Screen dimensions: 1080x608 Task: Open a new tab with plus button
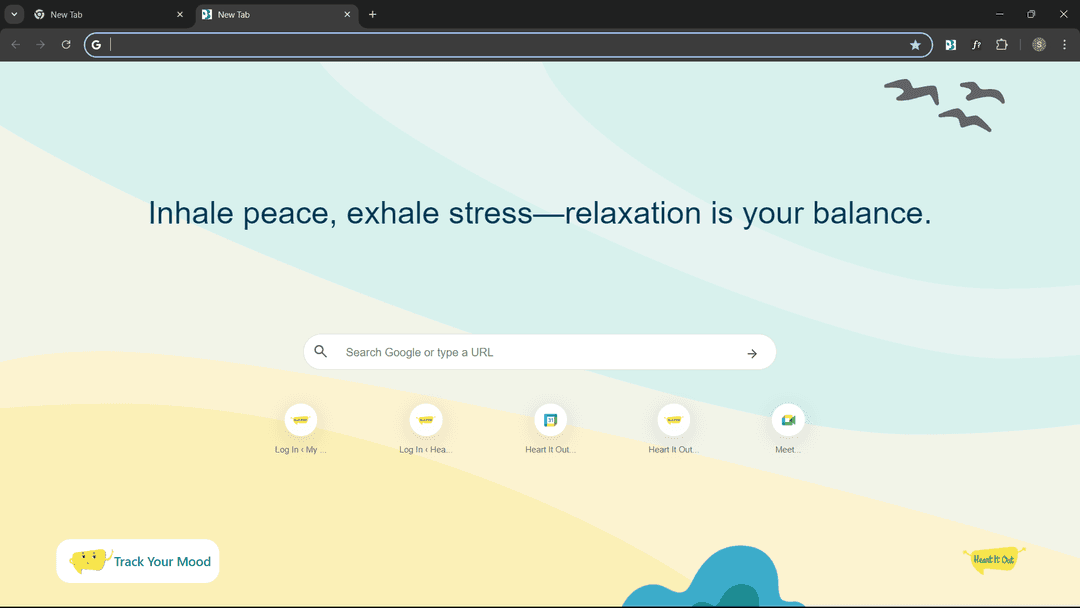pos(373,14)
